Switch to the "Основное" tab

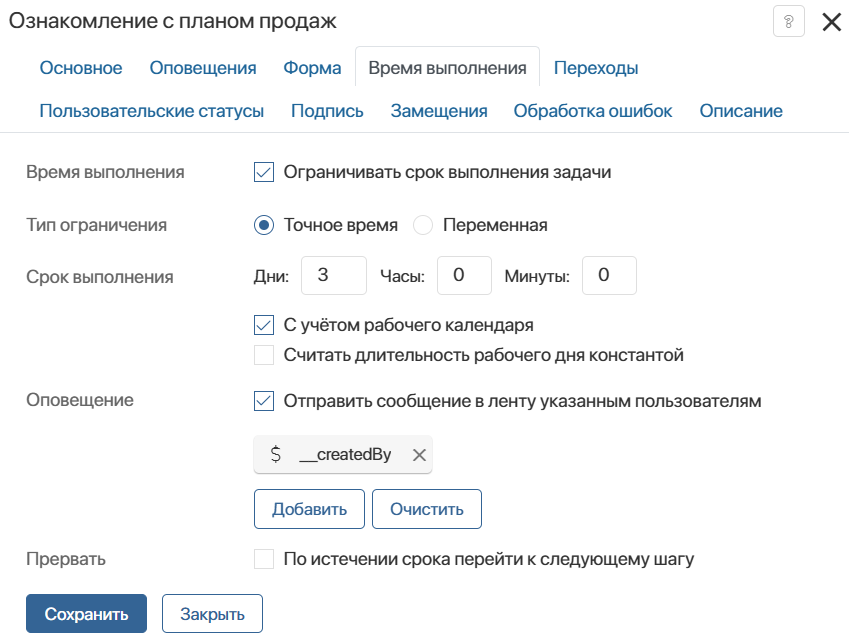pos(81,68)
